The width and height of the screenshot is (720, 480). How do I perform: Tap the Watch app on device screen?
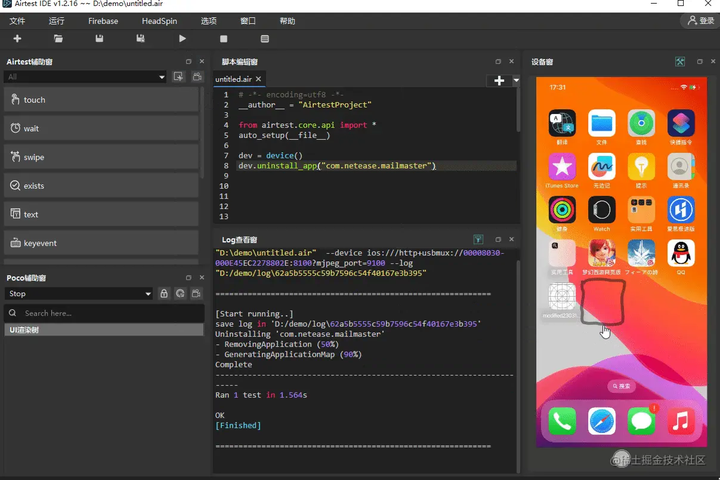(x=602, y=210)
